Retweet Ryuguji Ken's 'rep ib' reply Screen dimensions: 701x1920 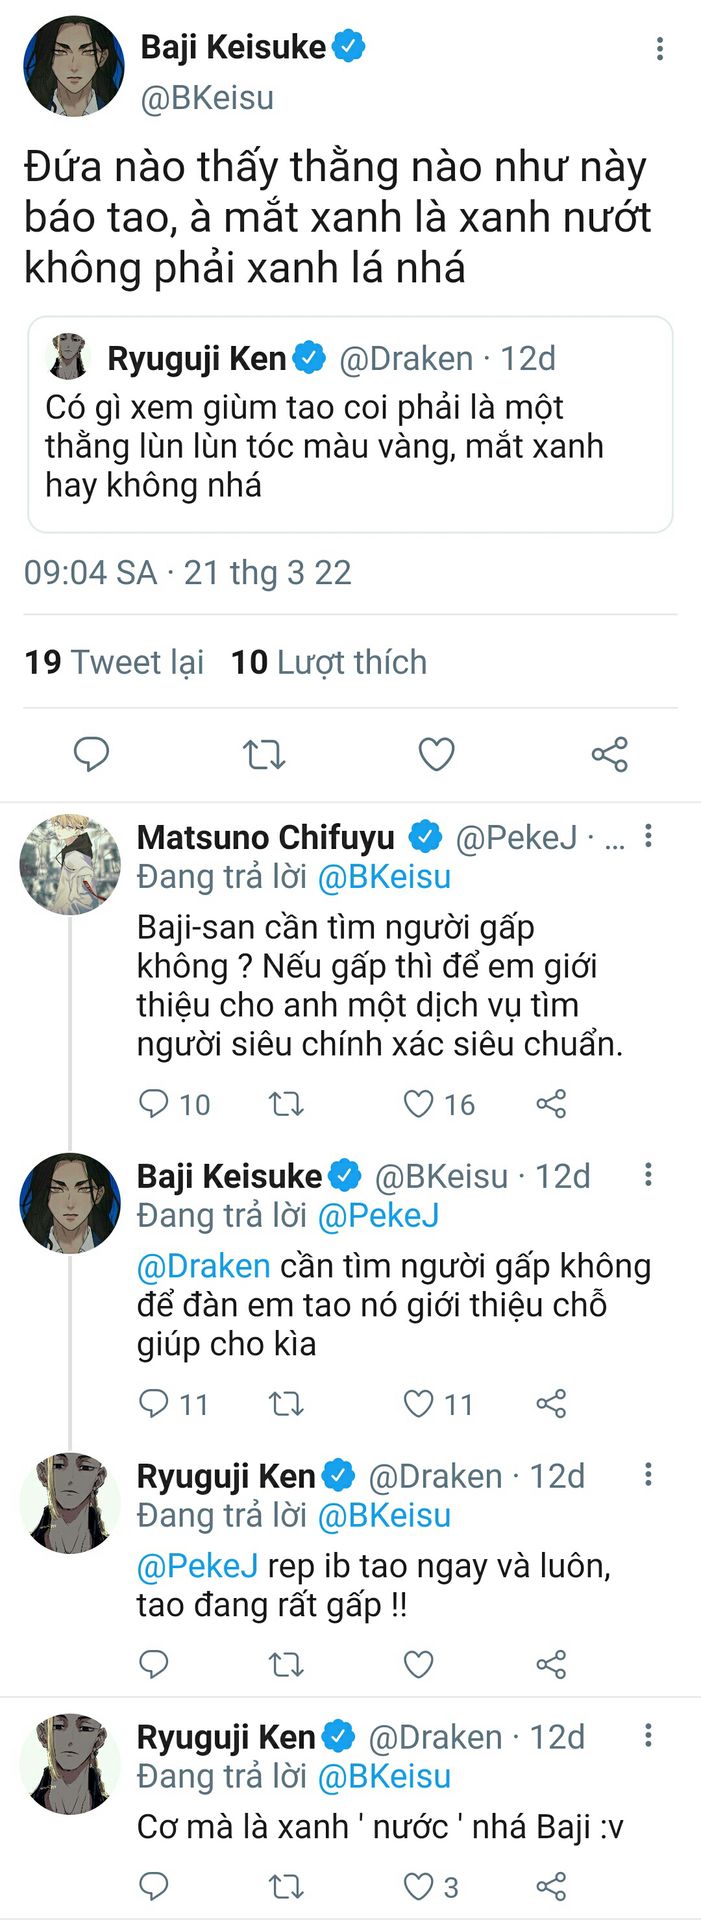pos(286,1665)
